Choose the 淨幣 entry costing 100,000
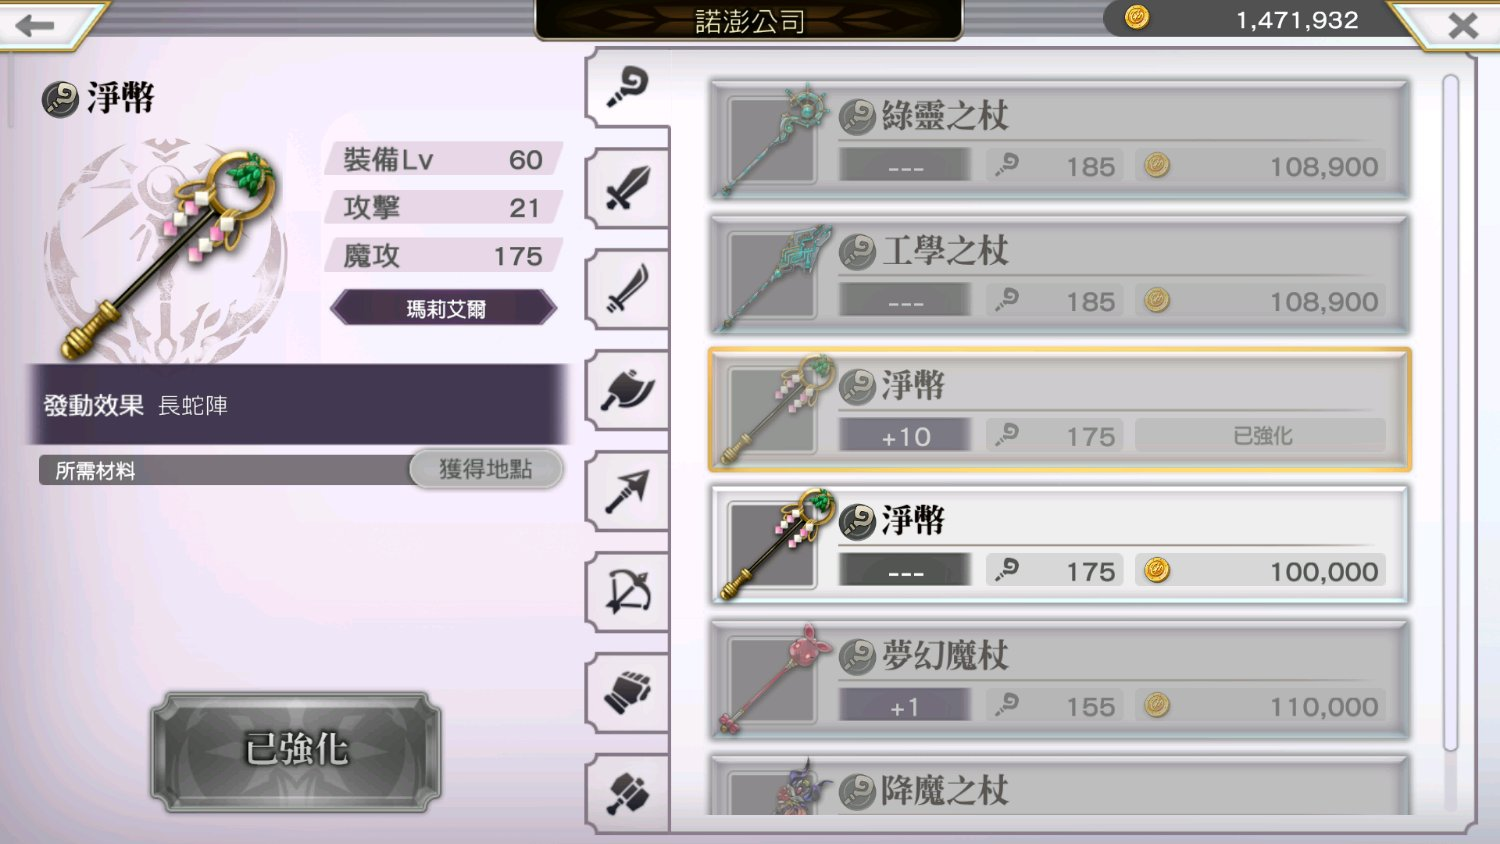The height and width of the screenshot is (844, 1500). click(1060, 545)
